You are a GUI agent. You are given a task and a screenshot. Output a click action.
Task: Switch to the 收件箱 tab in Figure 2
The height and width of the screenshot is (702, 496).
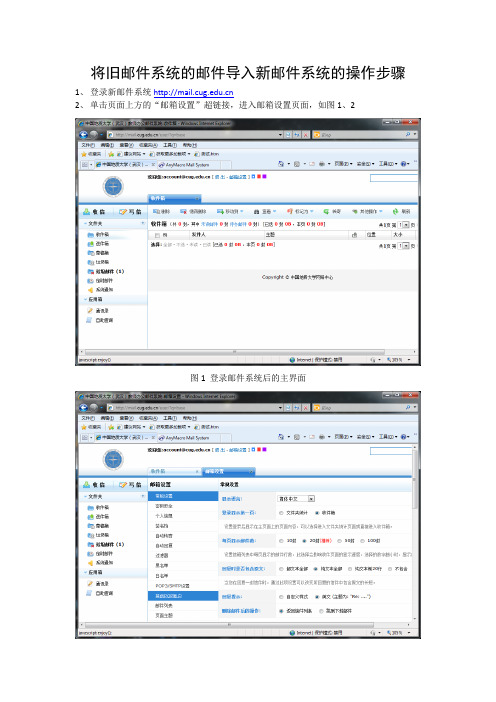pyautogui.click(x=175, y=471)
